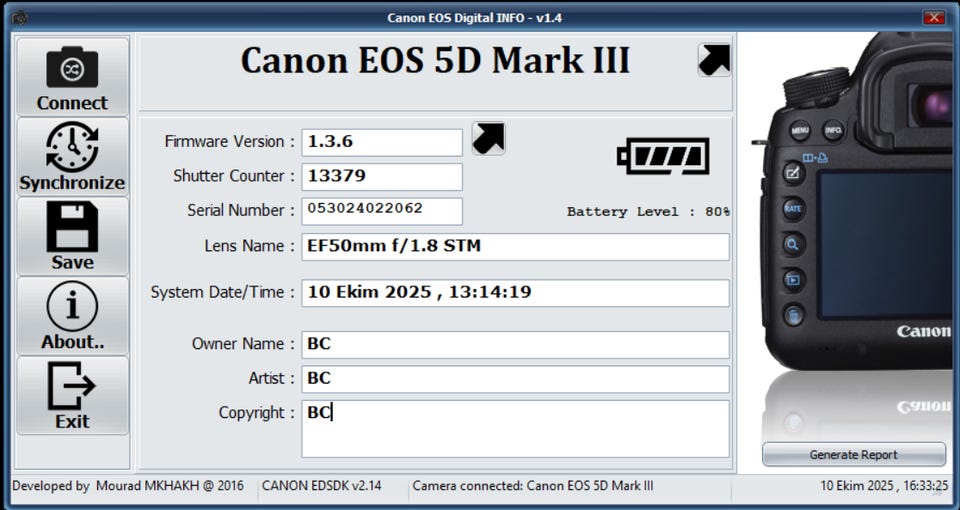Click the app icon in the title bar

[x=20, y=18]
